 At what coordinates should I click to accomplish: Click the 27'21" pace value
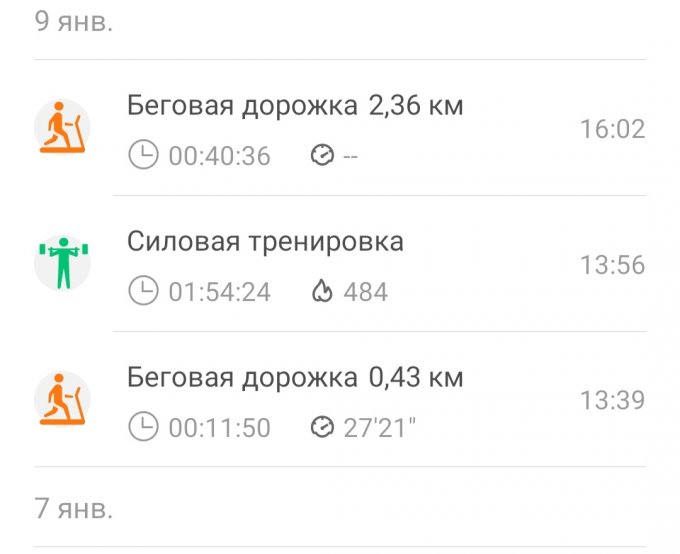[379, 428]
